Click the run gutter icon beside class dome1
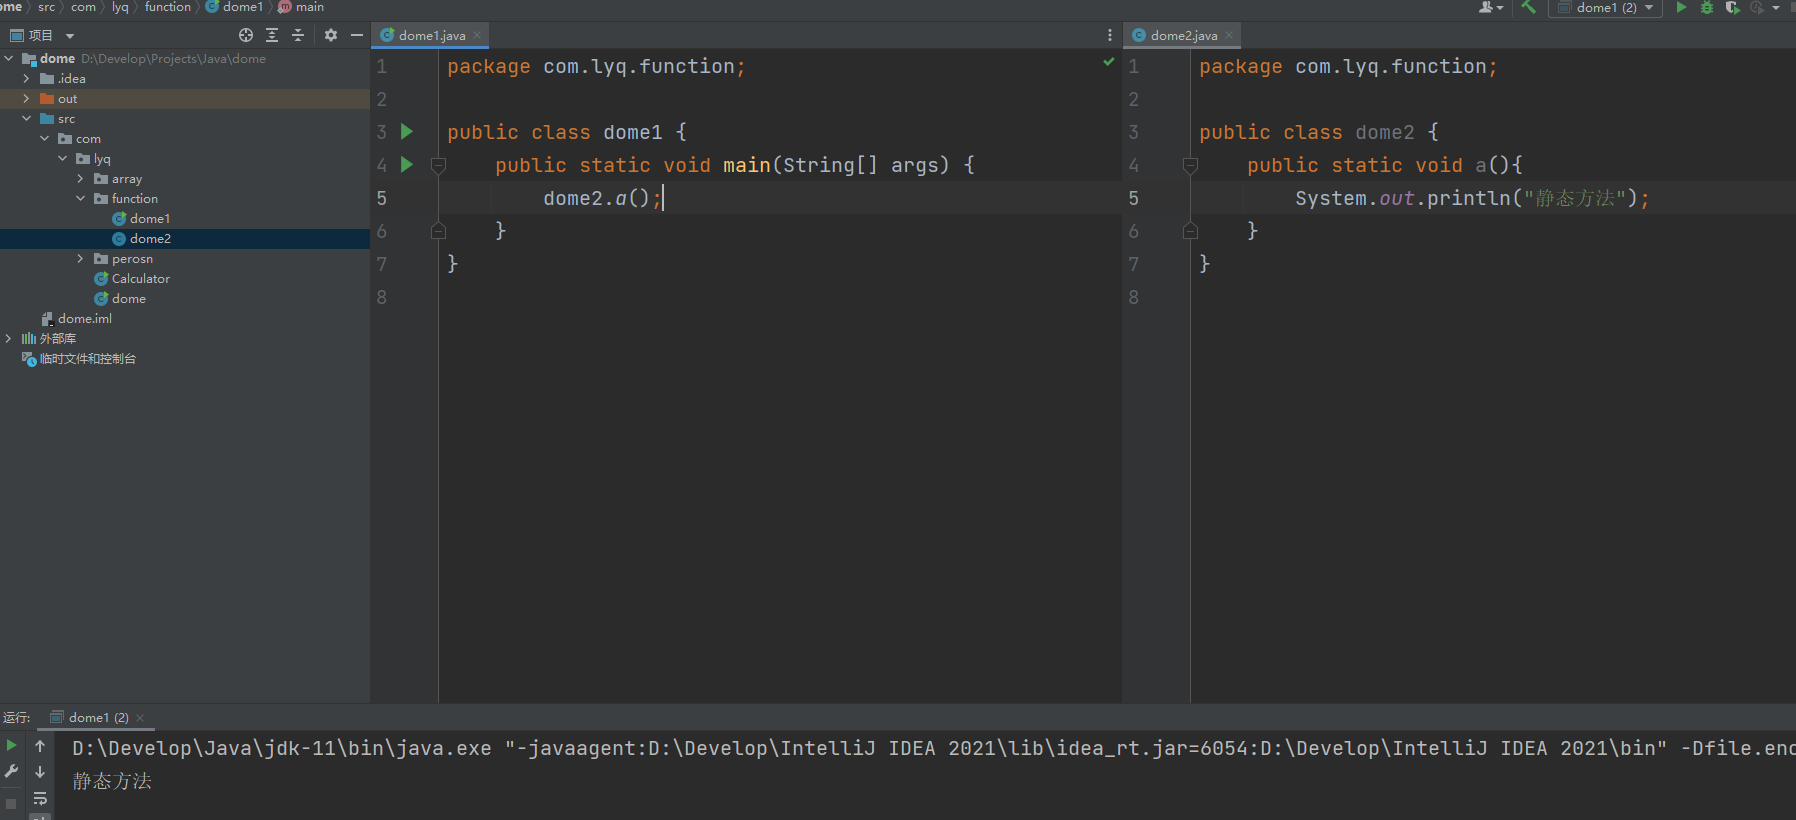 [407, 131]
